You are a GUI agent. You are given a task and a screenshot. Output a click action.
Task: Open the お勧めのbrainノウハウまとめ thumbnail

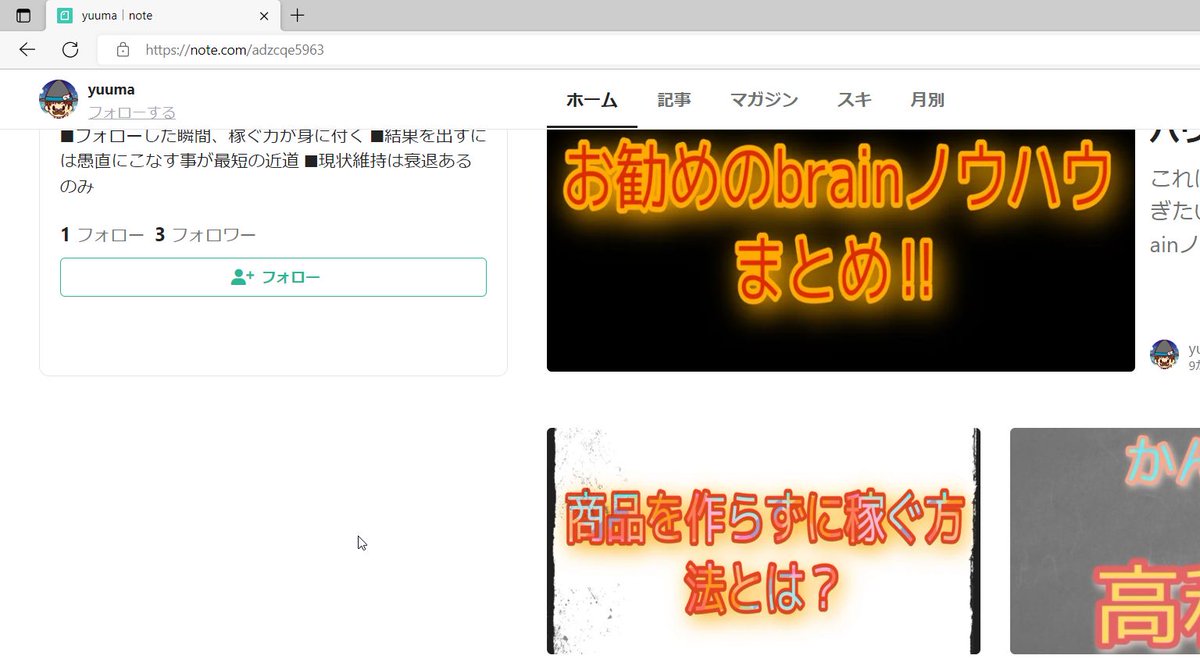tap(841, 250)
